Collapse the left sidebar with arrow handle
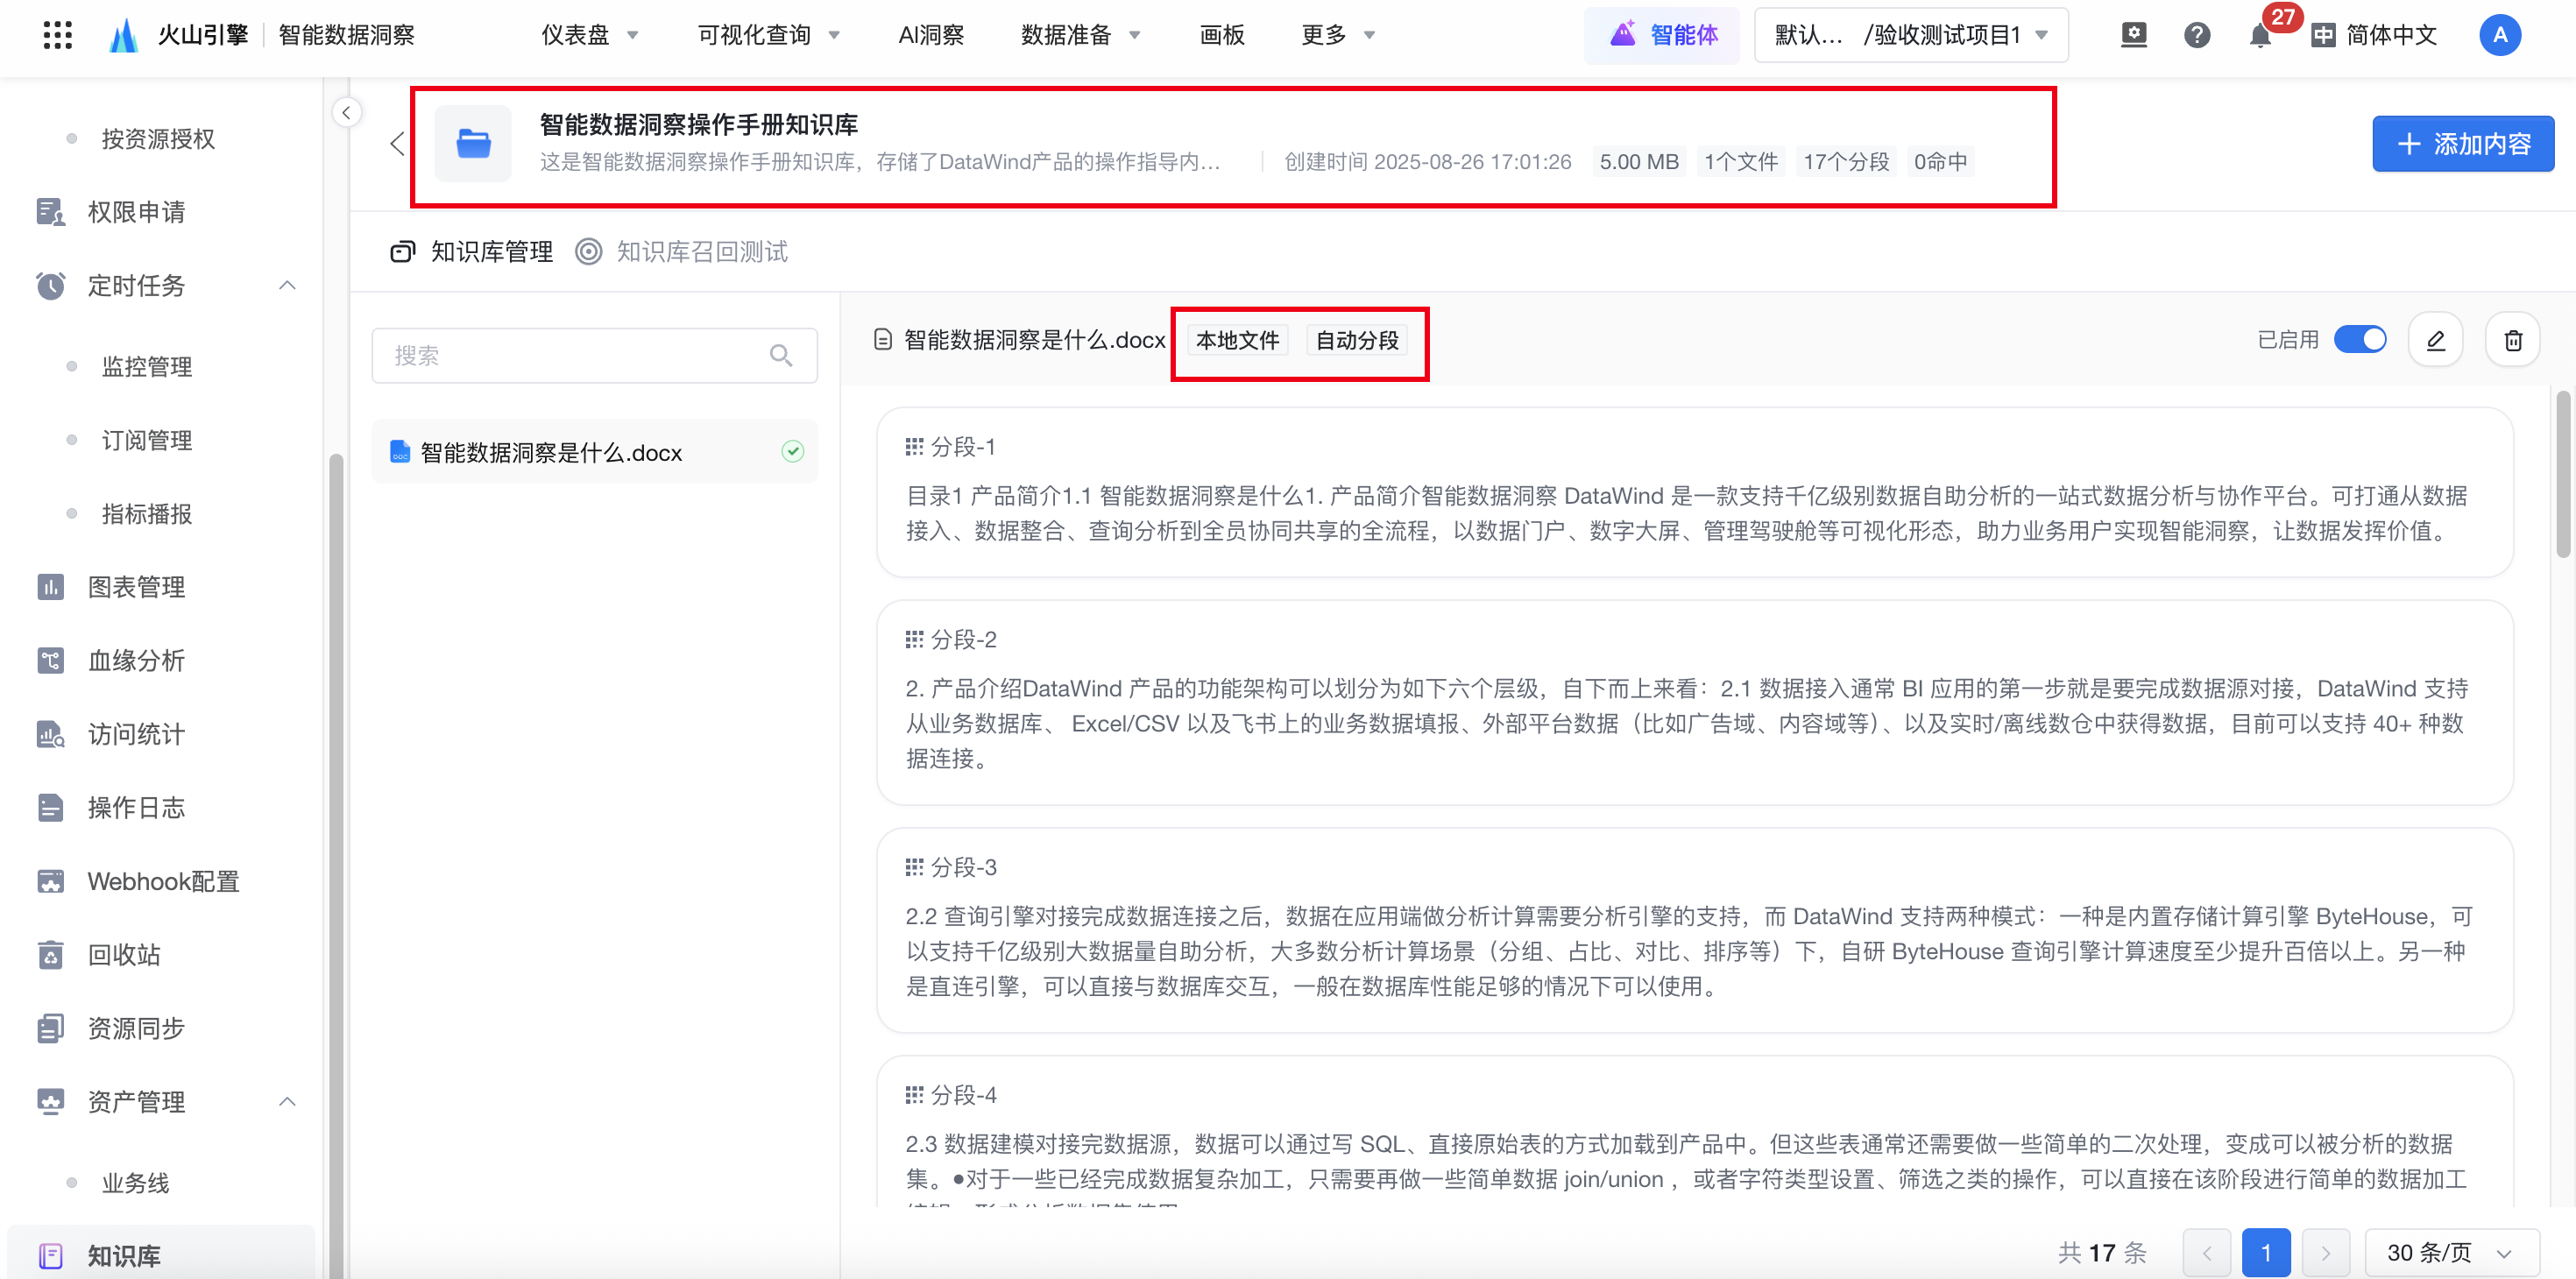Screen dimensions: 2576x1279 (346, 112)
